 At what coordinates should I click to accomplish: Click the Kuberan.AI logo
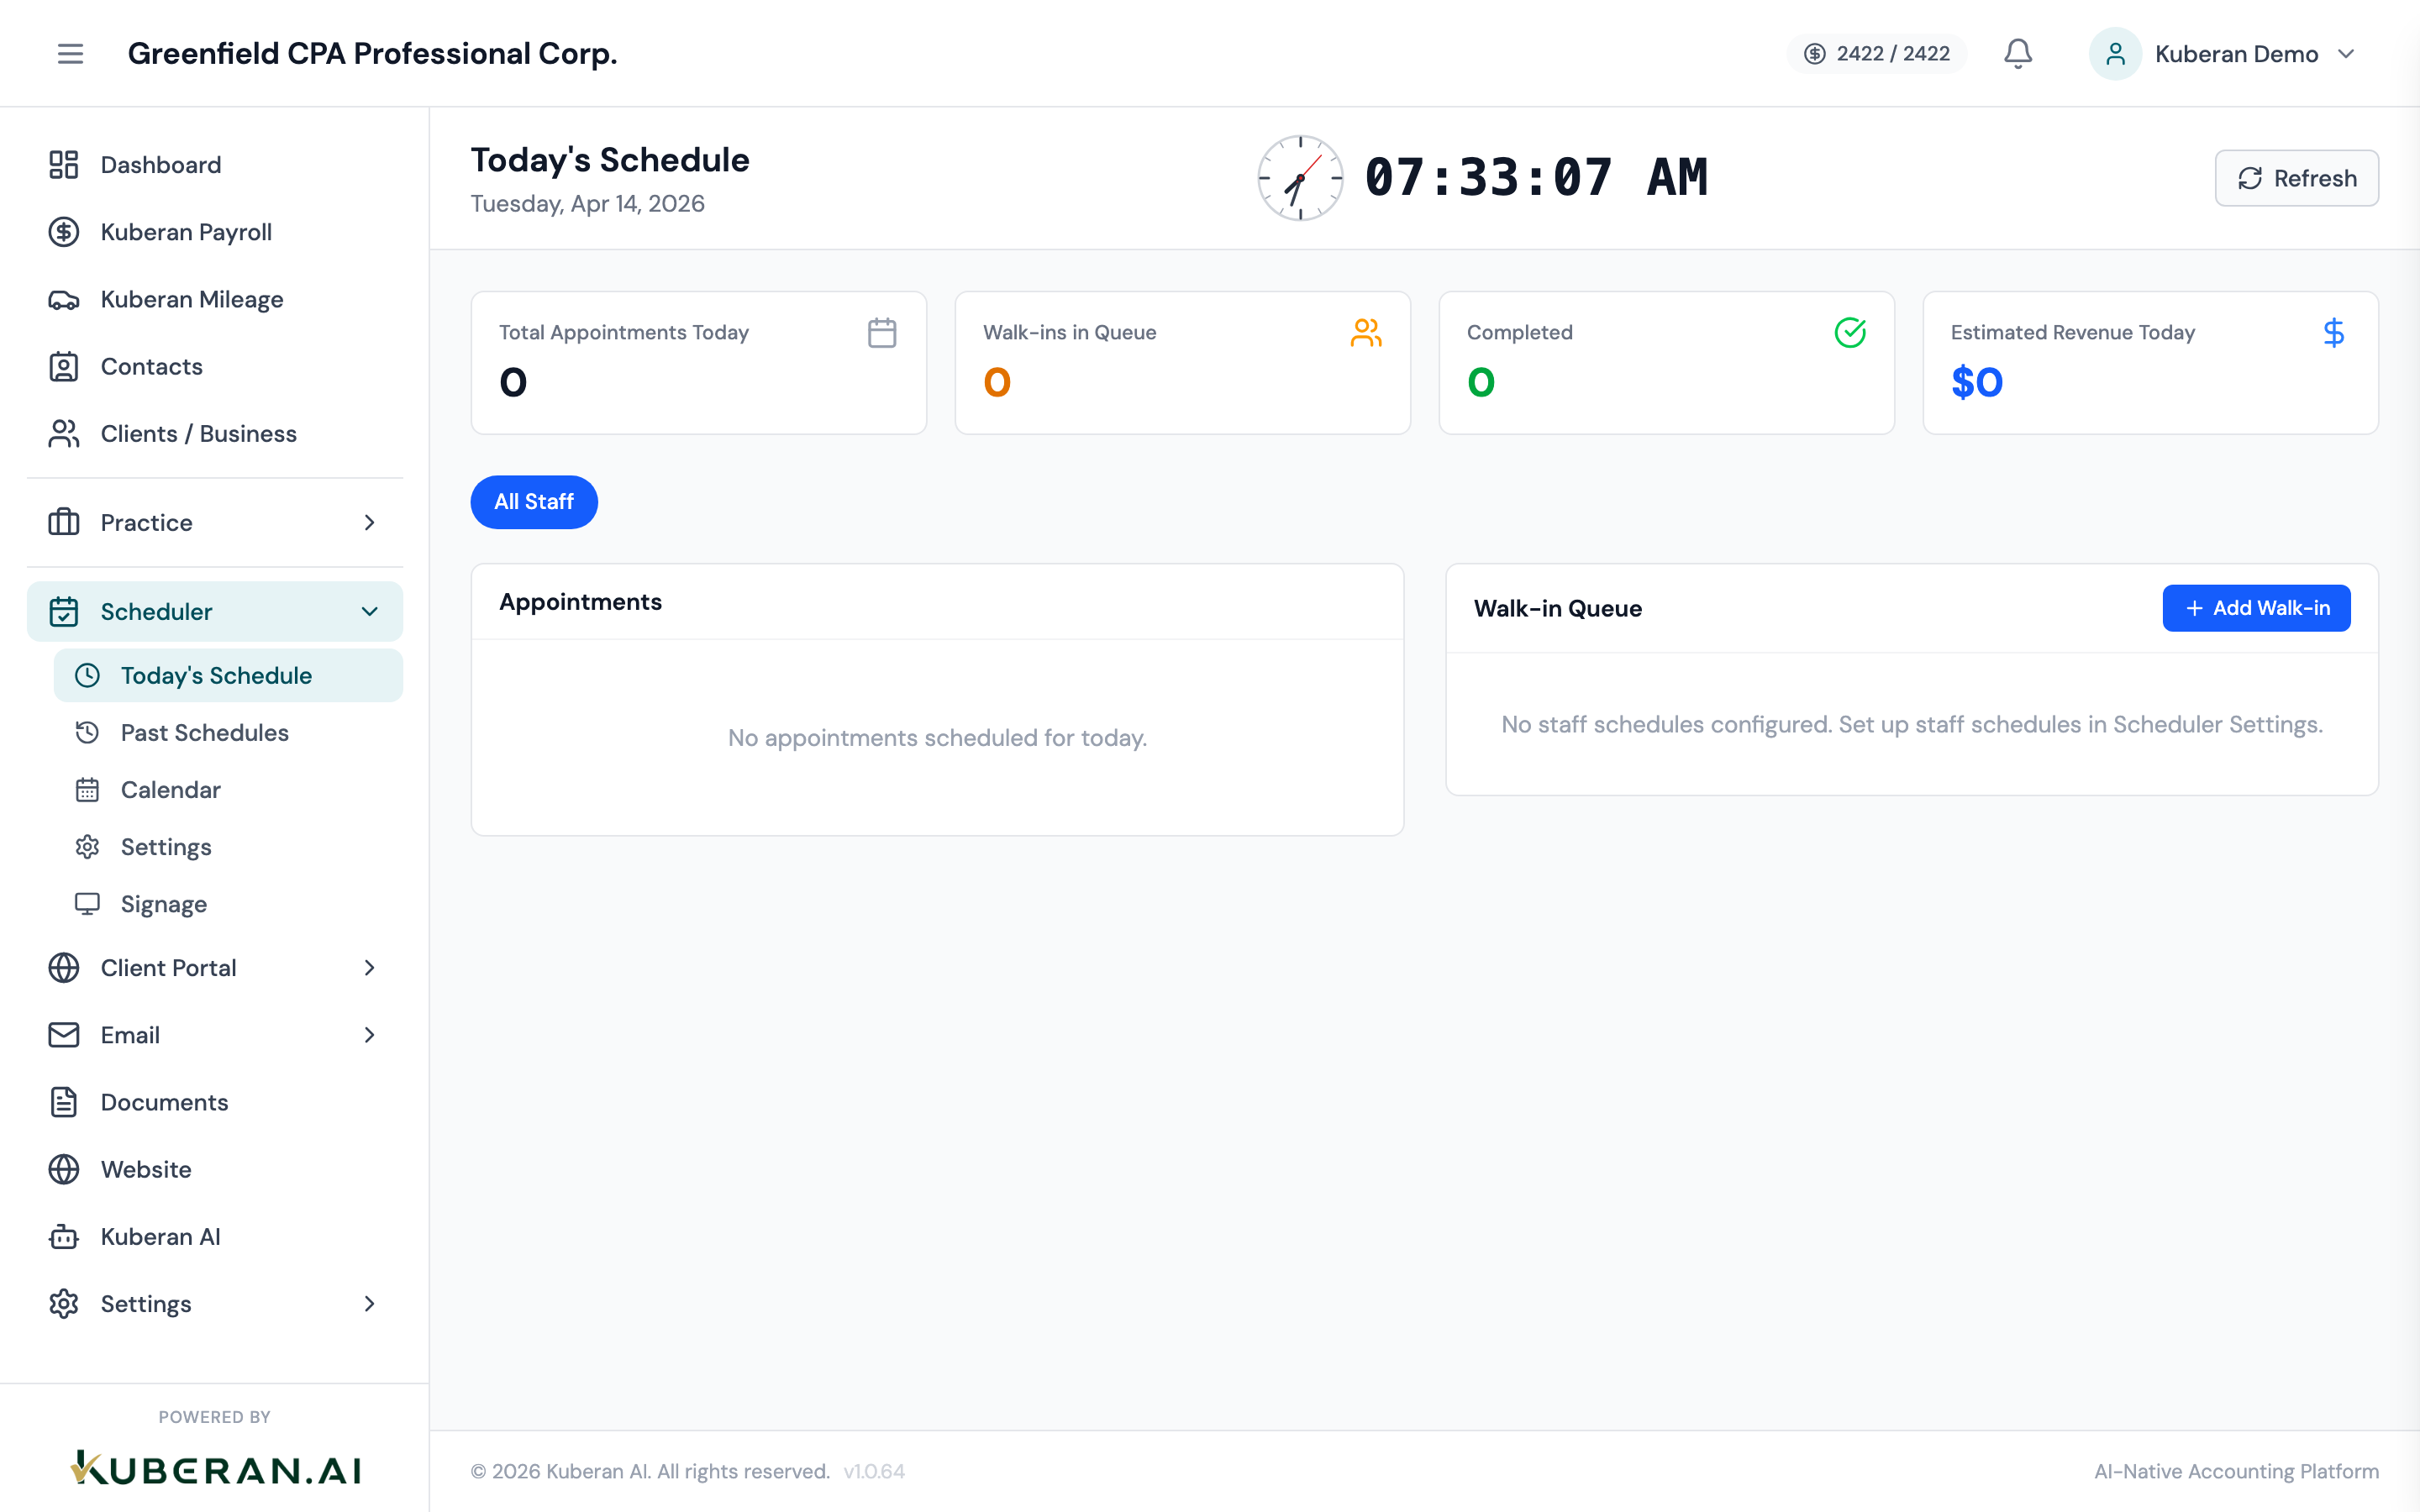215,1468
